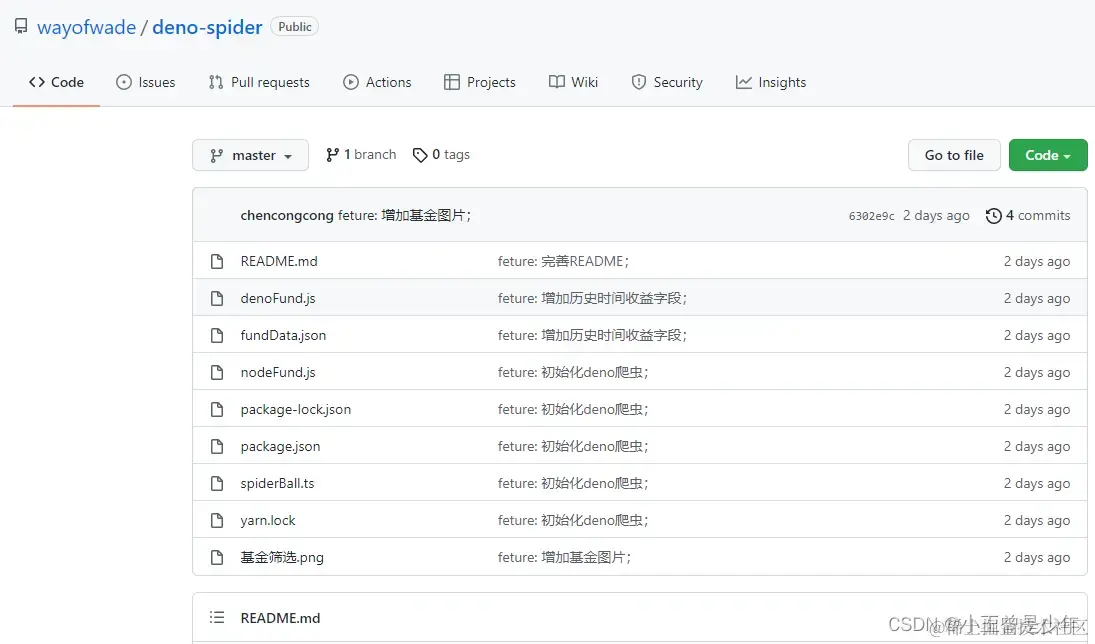The width and height of the screenshot is (1095, 644).
Task: Open the deno-spider repository link
Action: coord(207,27)
